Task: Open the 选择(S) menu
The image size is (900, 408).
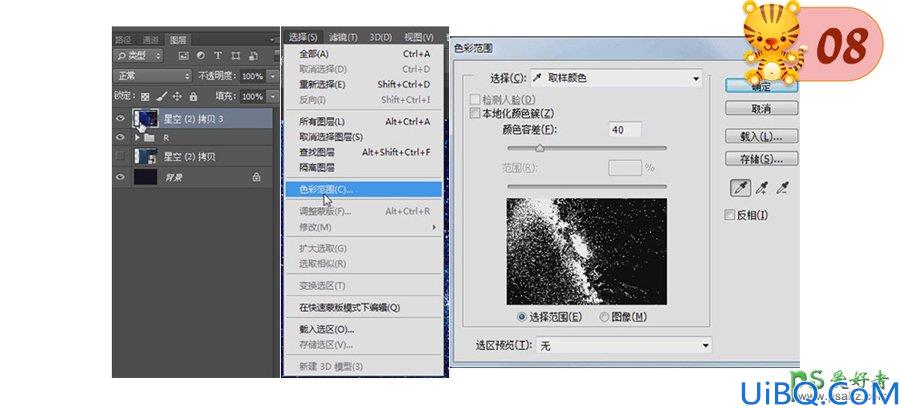Action: (303, 37)
